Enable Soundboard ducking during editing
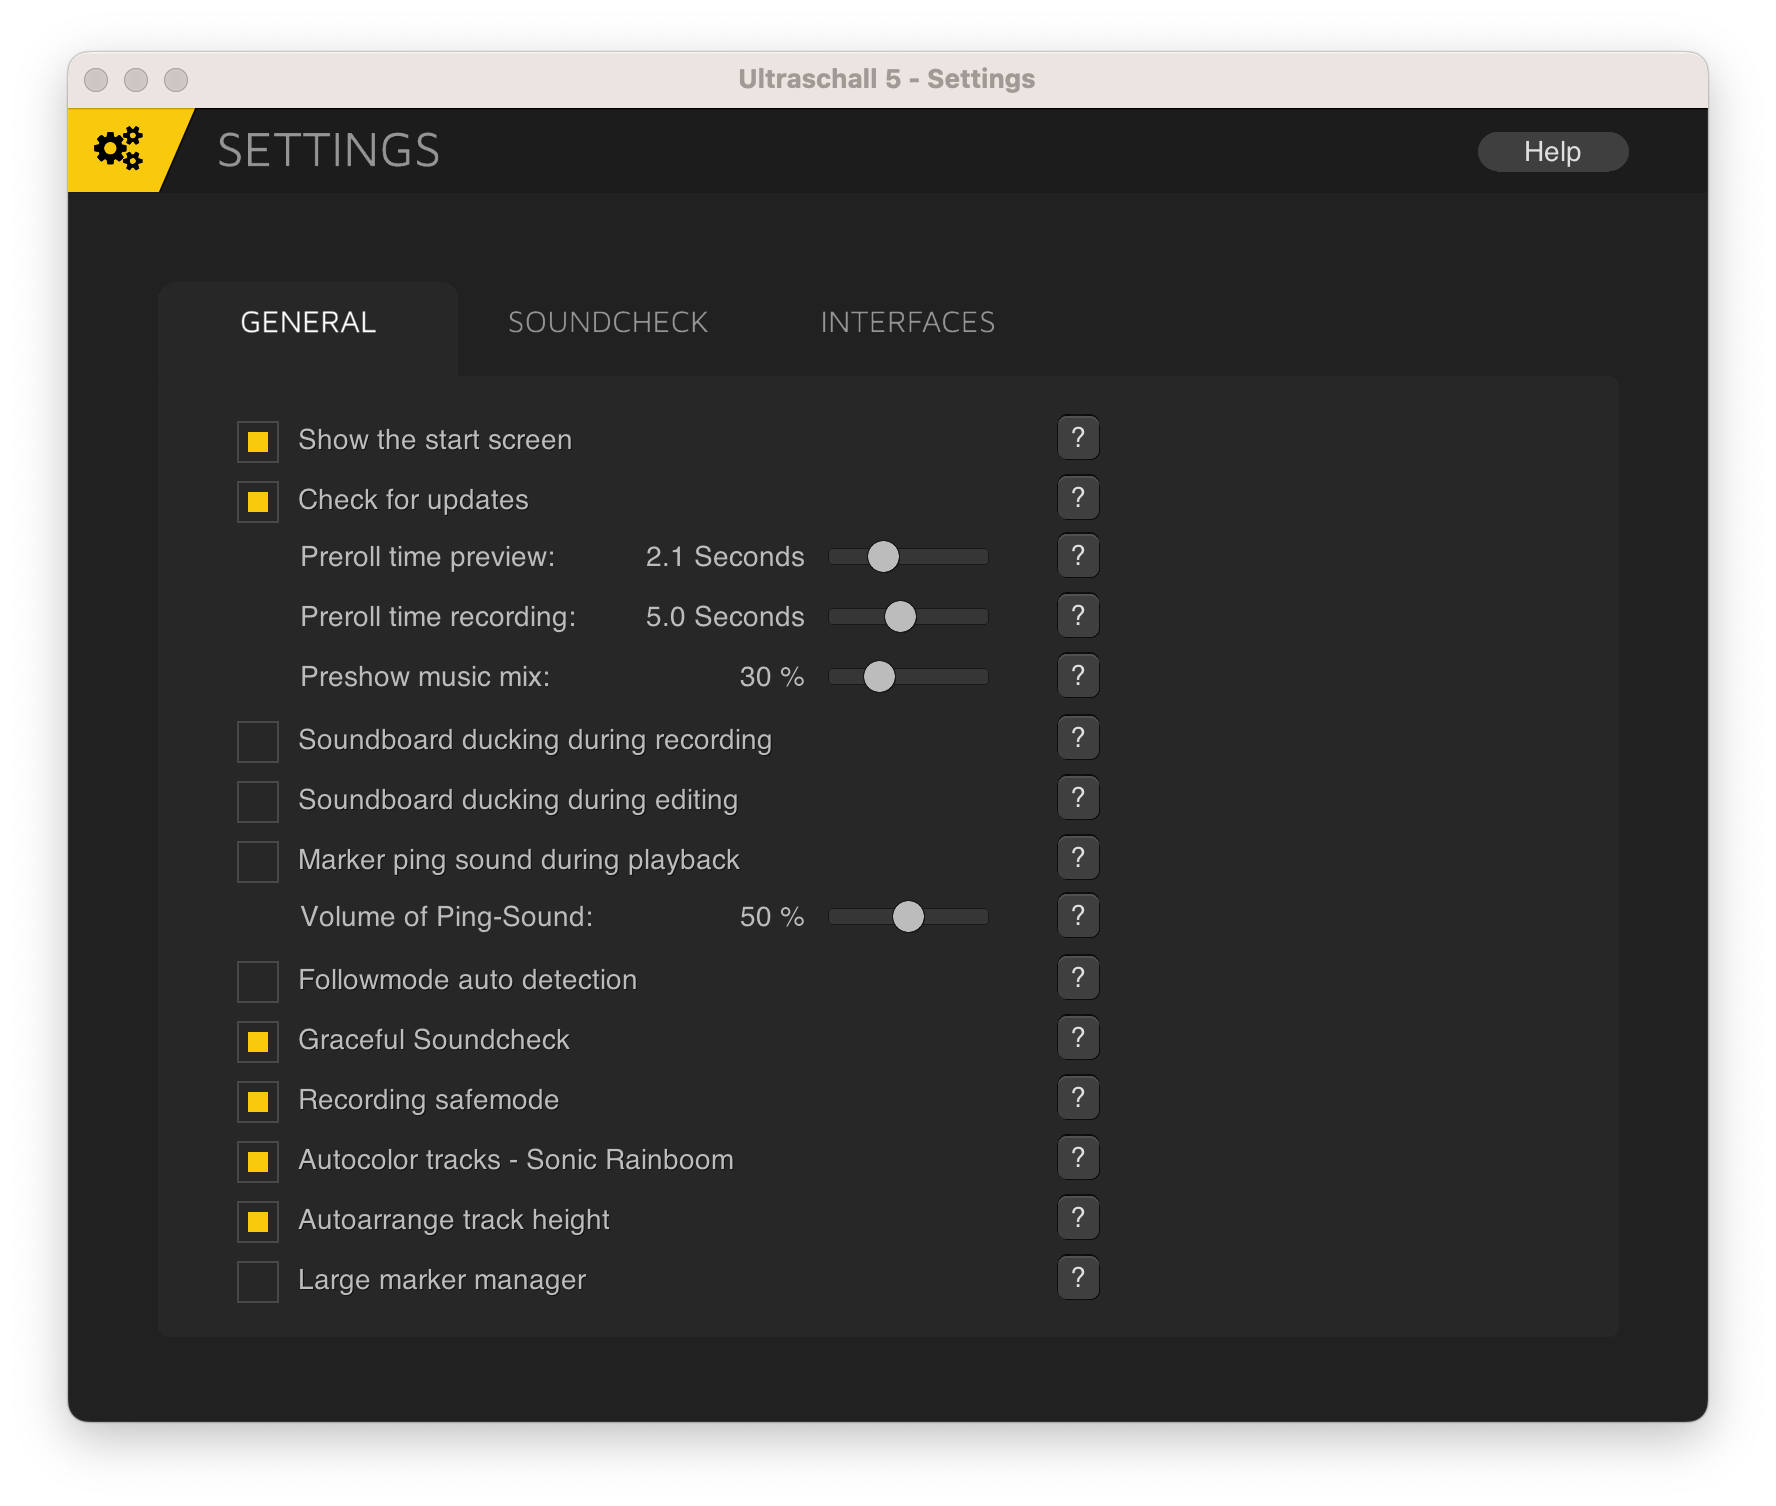Viewport: 1776px width, 1506px height. (258, 802)
